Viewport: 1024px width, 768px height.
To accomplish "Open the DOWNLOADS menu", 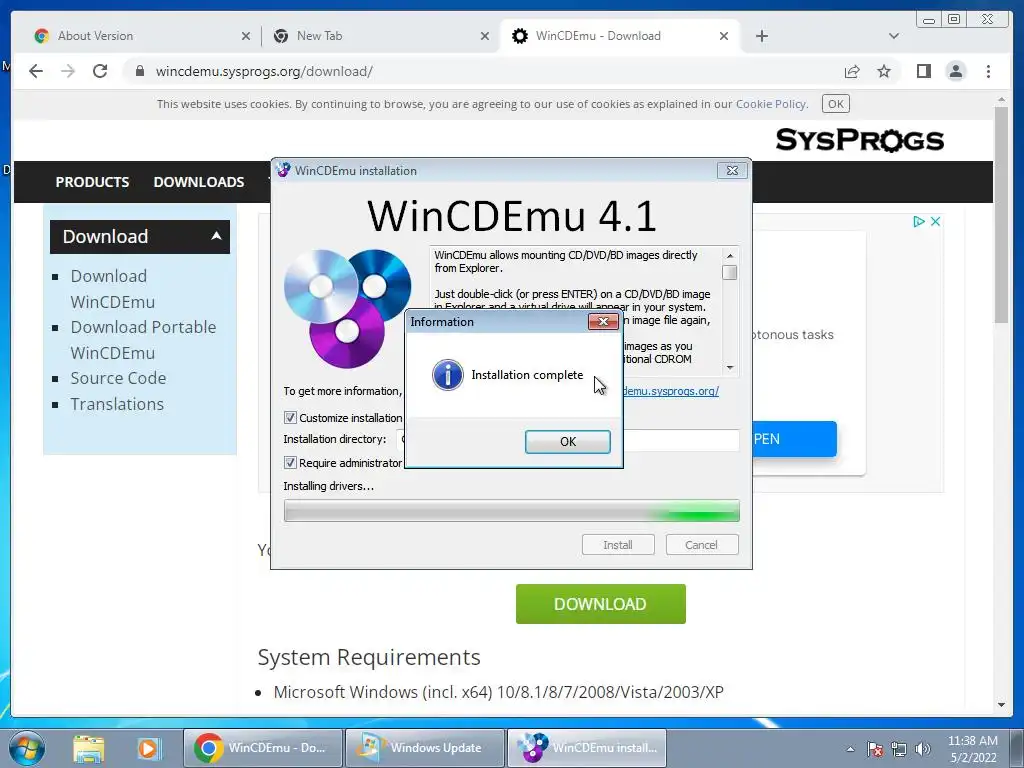I will click(199, 182).
